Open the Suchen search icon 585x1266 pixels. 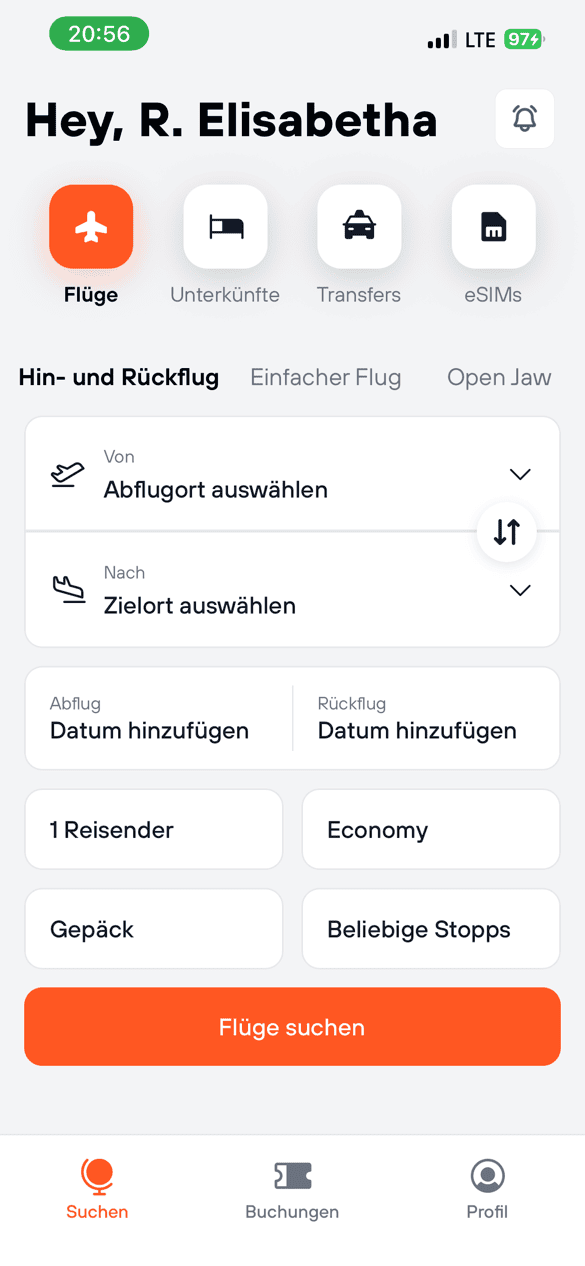coord(96,1177)
